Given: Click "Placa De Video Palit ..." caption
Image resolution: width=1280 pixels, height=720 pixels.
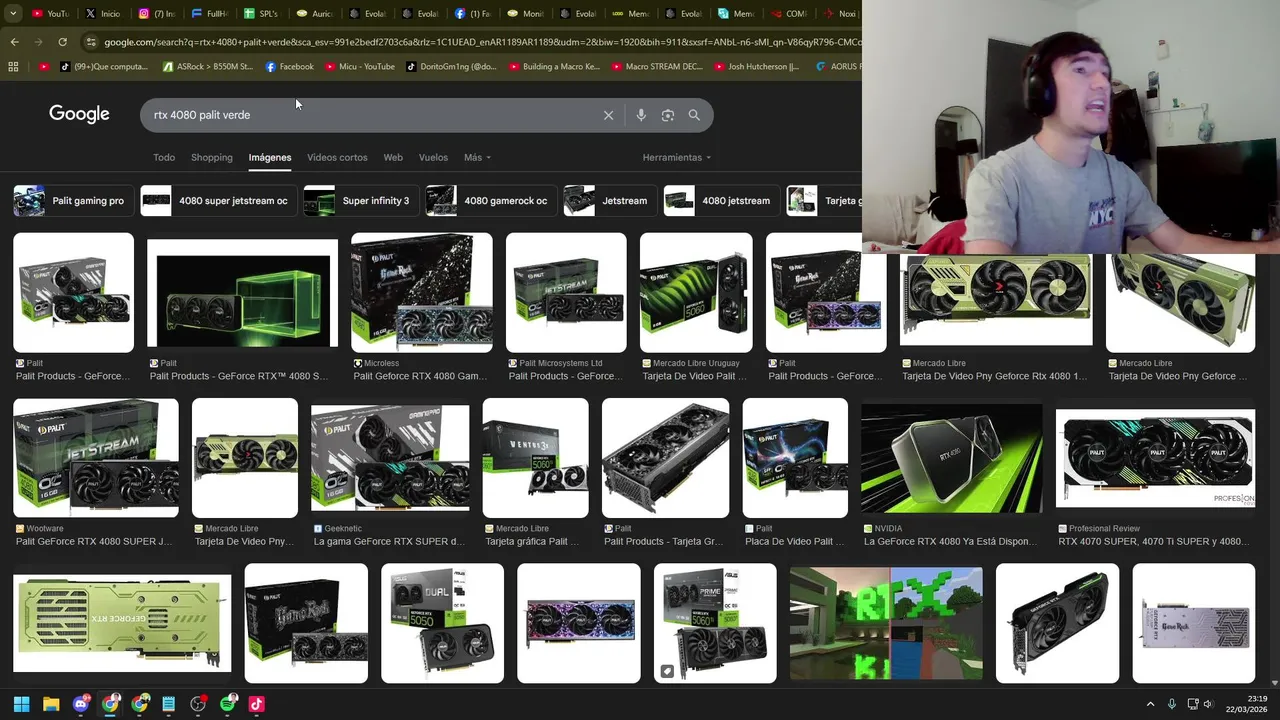Looking at the screenshot, I should point(795,541).
